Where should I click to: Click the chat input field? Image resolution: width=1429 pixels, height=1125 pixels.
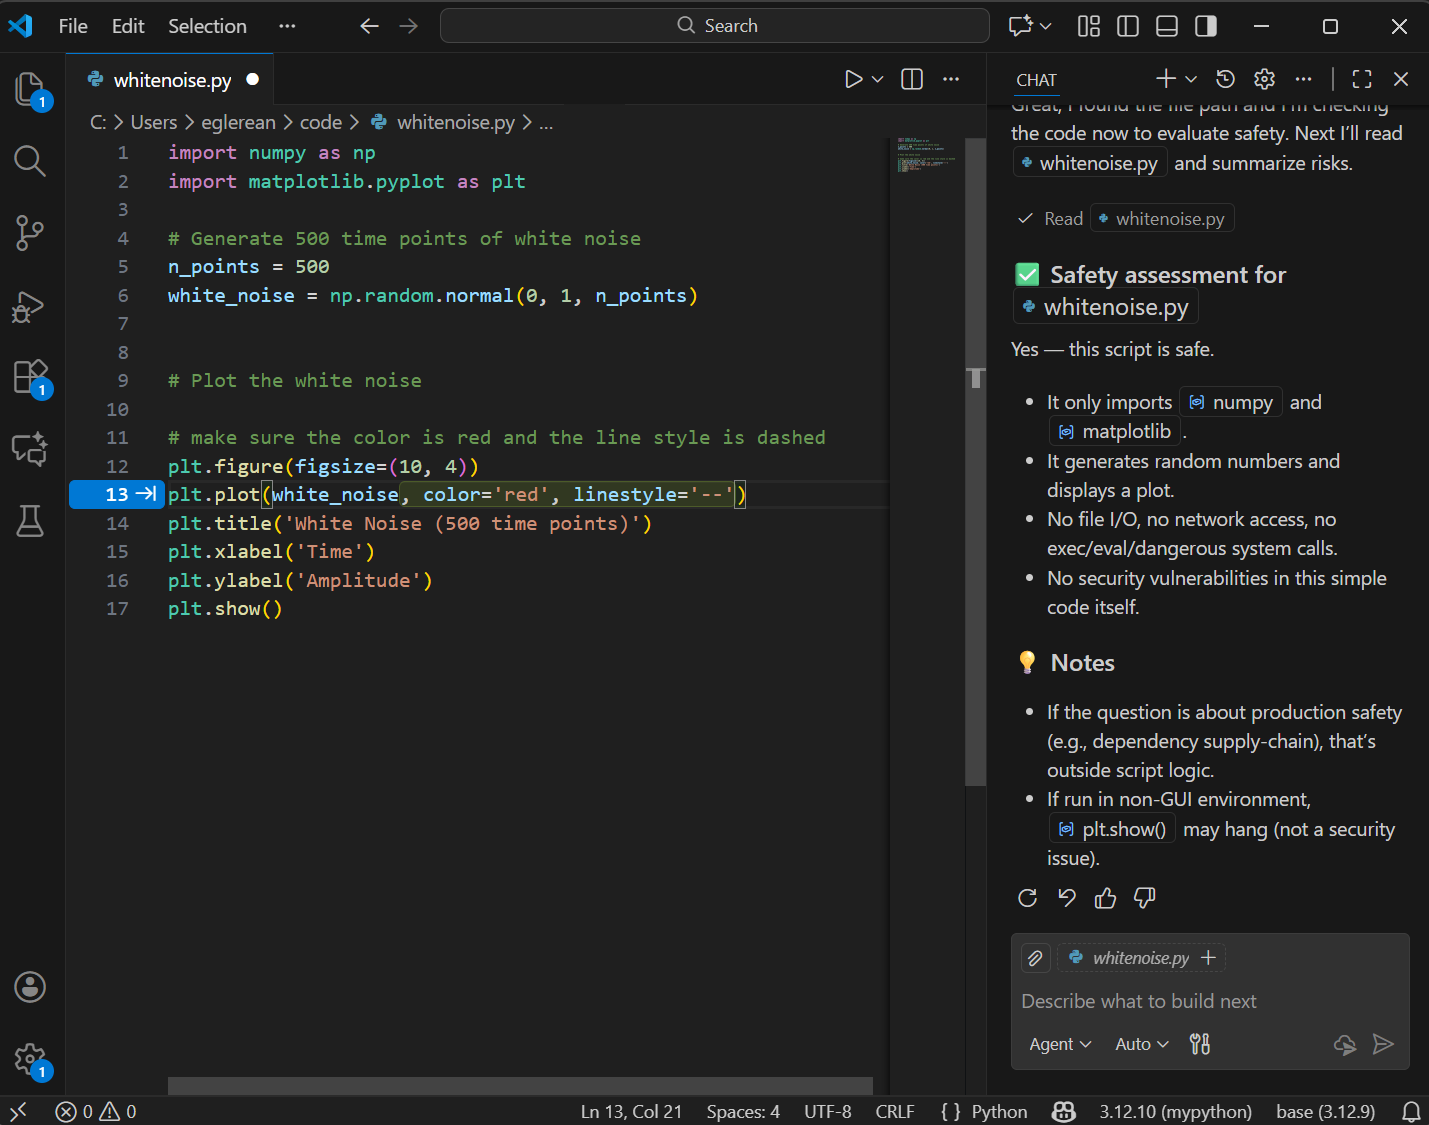pyautogui.click(x=1209, y=1001)
